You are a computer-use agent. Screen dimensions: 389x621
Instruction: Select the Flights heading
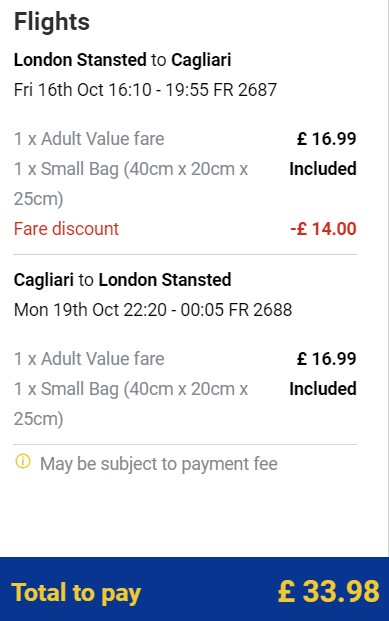point(52,21)
